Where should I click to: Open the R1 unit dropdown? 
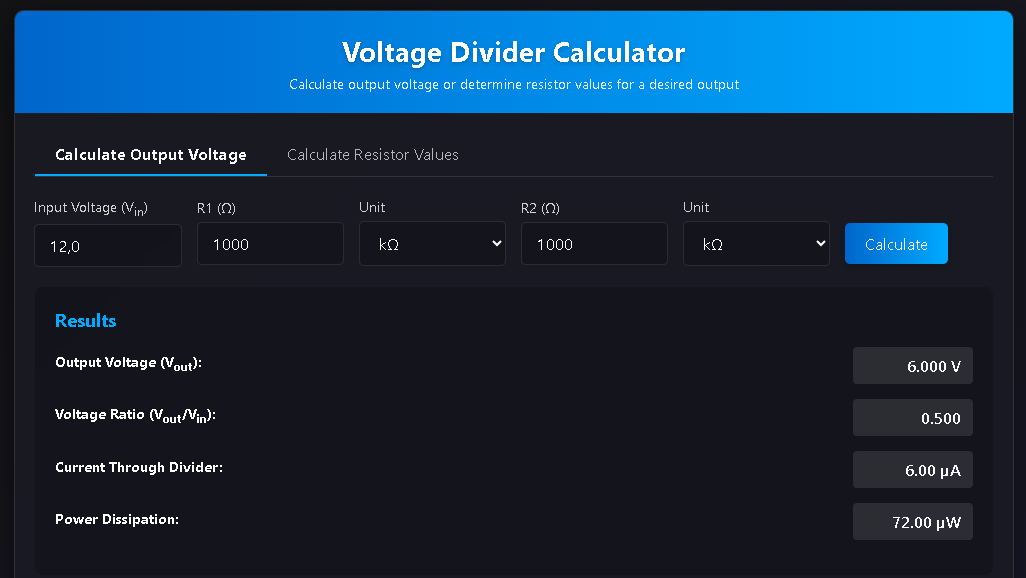pyautogui.click(x=432, y=244)
